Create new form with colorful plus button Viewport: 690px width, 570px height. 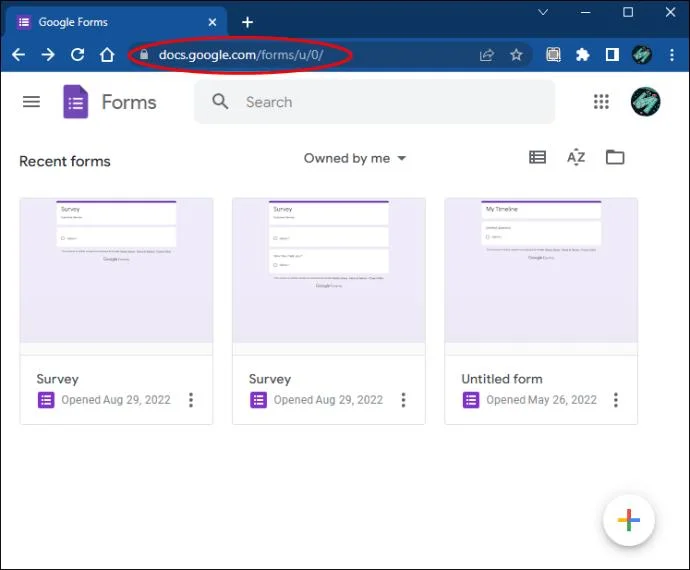[x=628, y=520]
